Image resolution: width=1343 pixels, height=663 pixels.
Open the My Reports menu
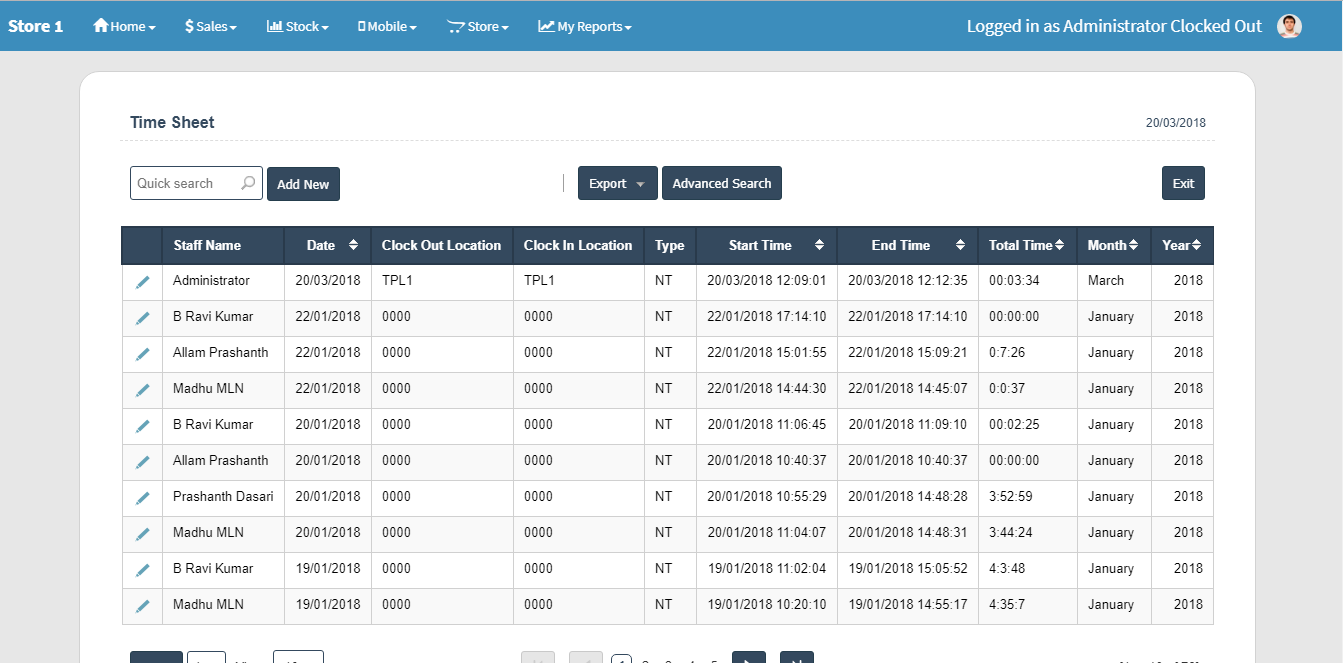(585, 27)
